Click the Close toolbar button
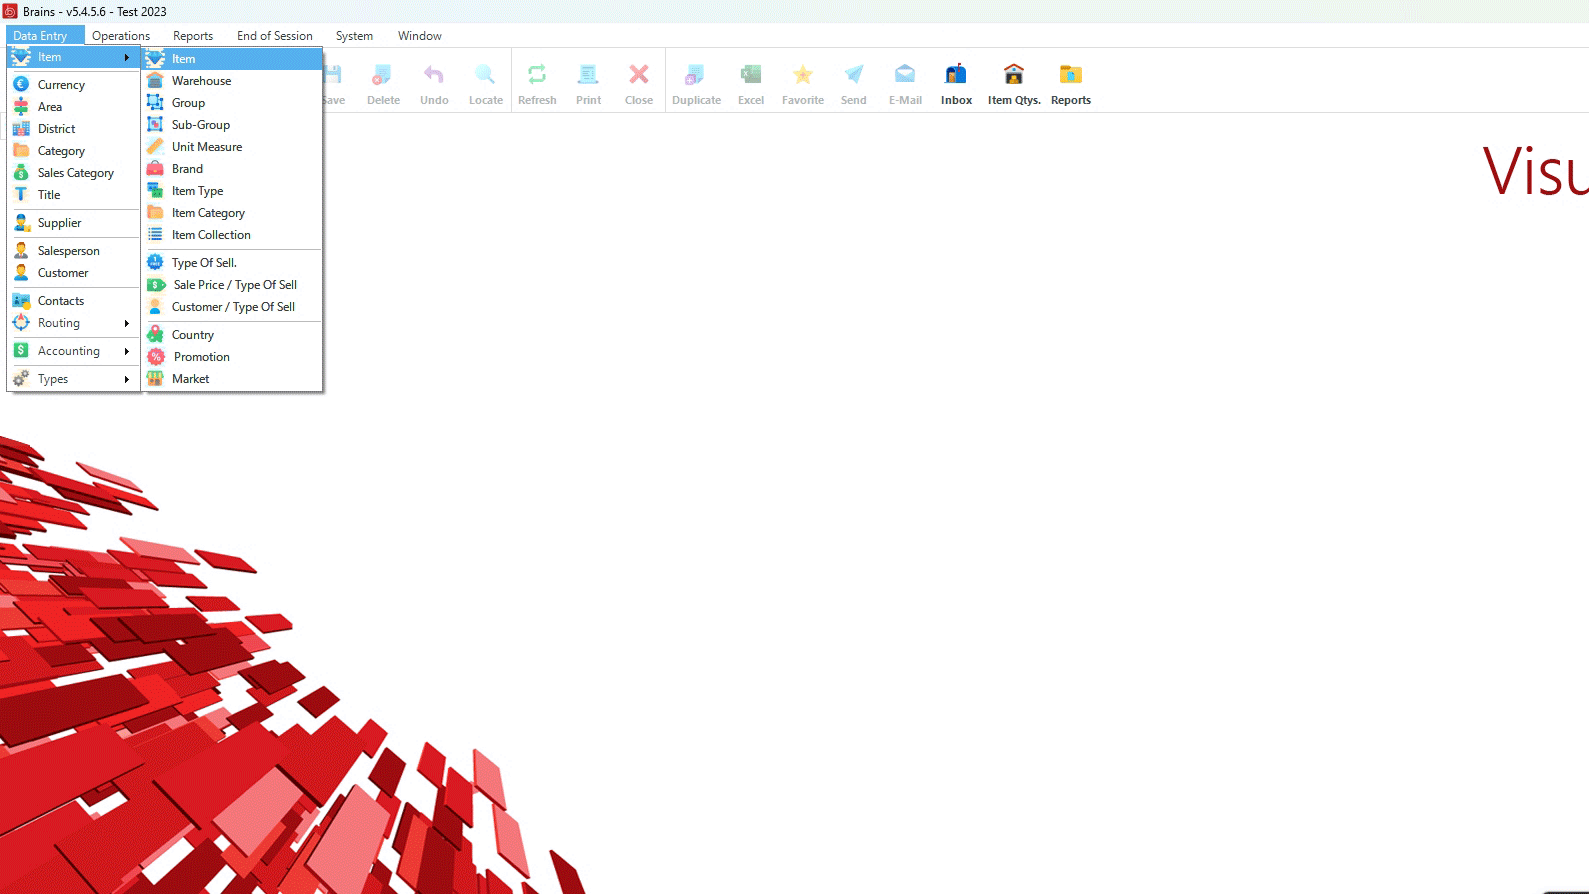Screen dimensions: 1589x894 pyautogui.click(x=639, y=84)
